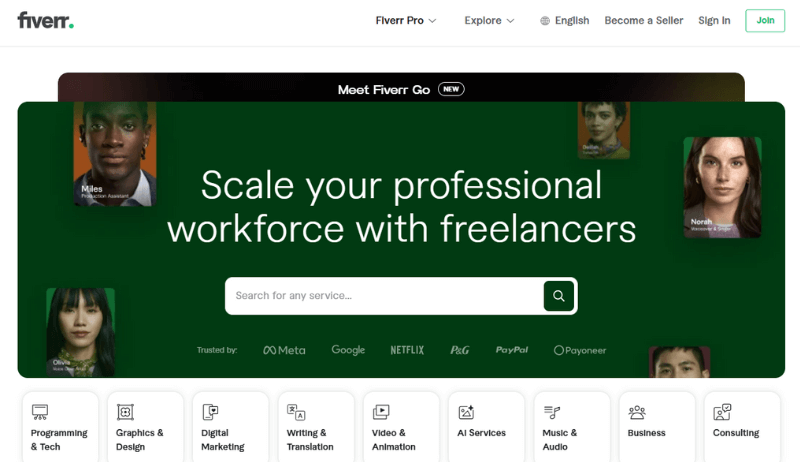Click the PayPal logo
Viewport: 800px width, 462px height.
512,350
